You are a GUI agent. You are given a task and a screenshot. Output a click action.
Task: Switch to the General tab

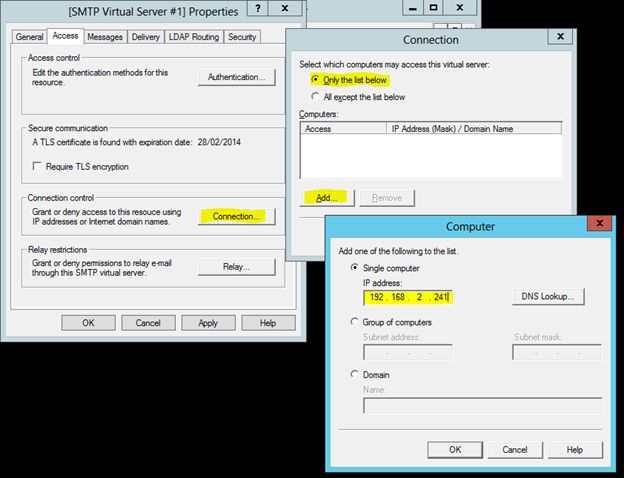pyautogui.click(x=29, y=37)
